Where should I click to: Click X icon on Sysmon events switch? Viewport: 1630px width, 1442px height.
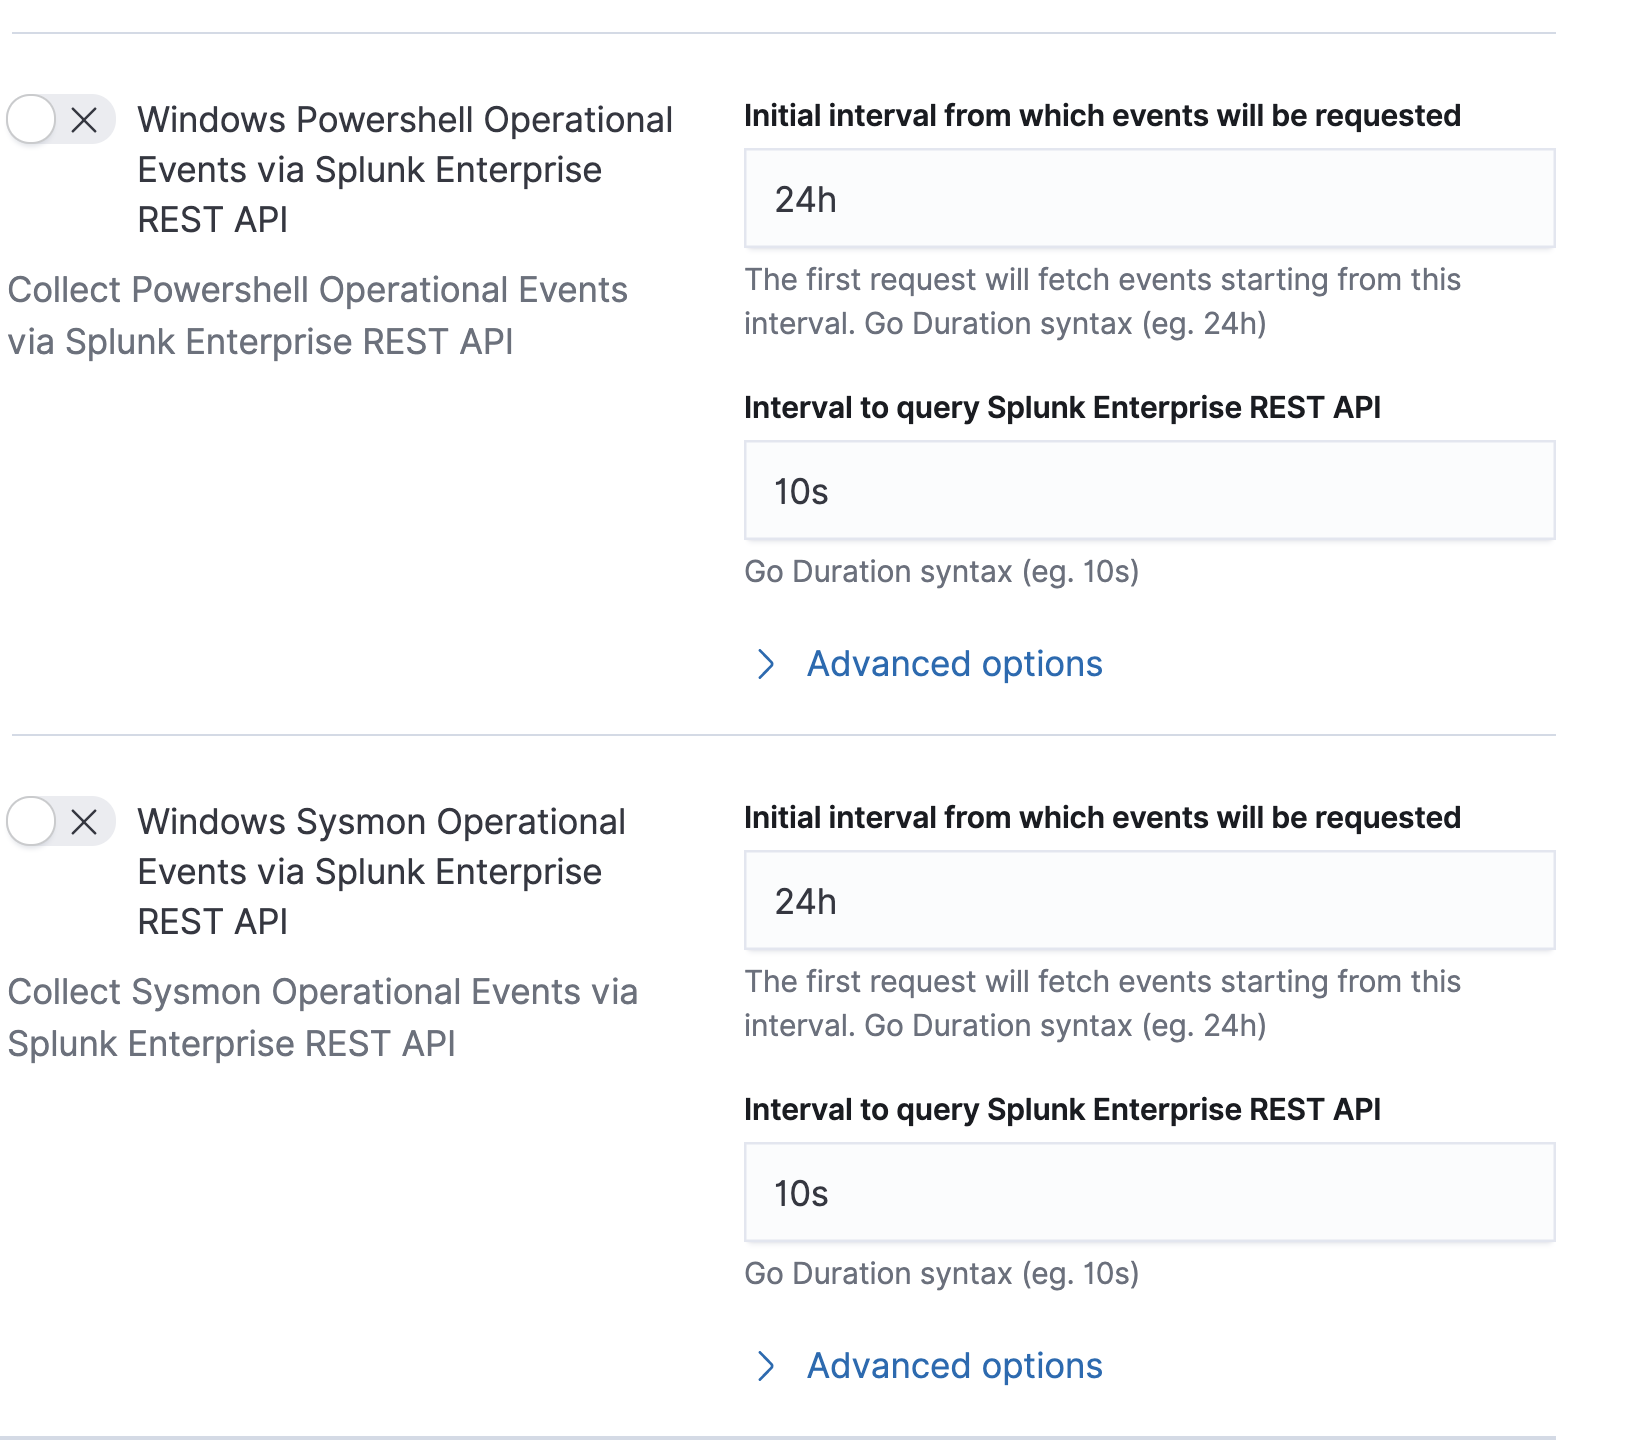[x=85, y=823]
